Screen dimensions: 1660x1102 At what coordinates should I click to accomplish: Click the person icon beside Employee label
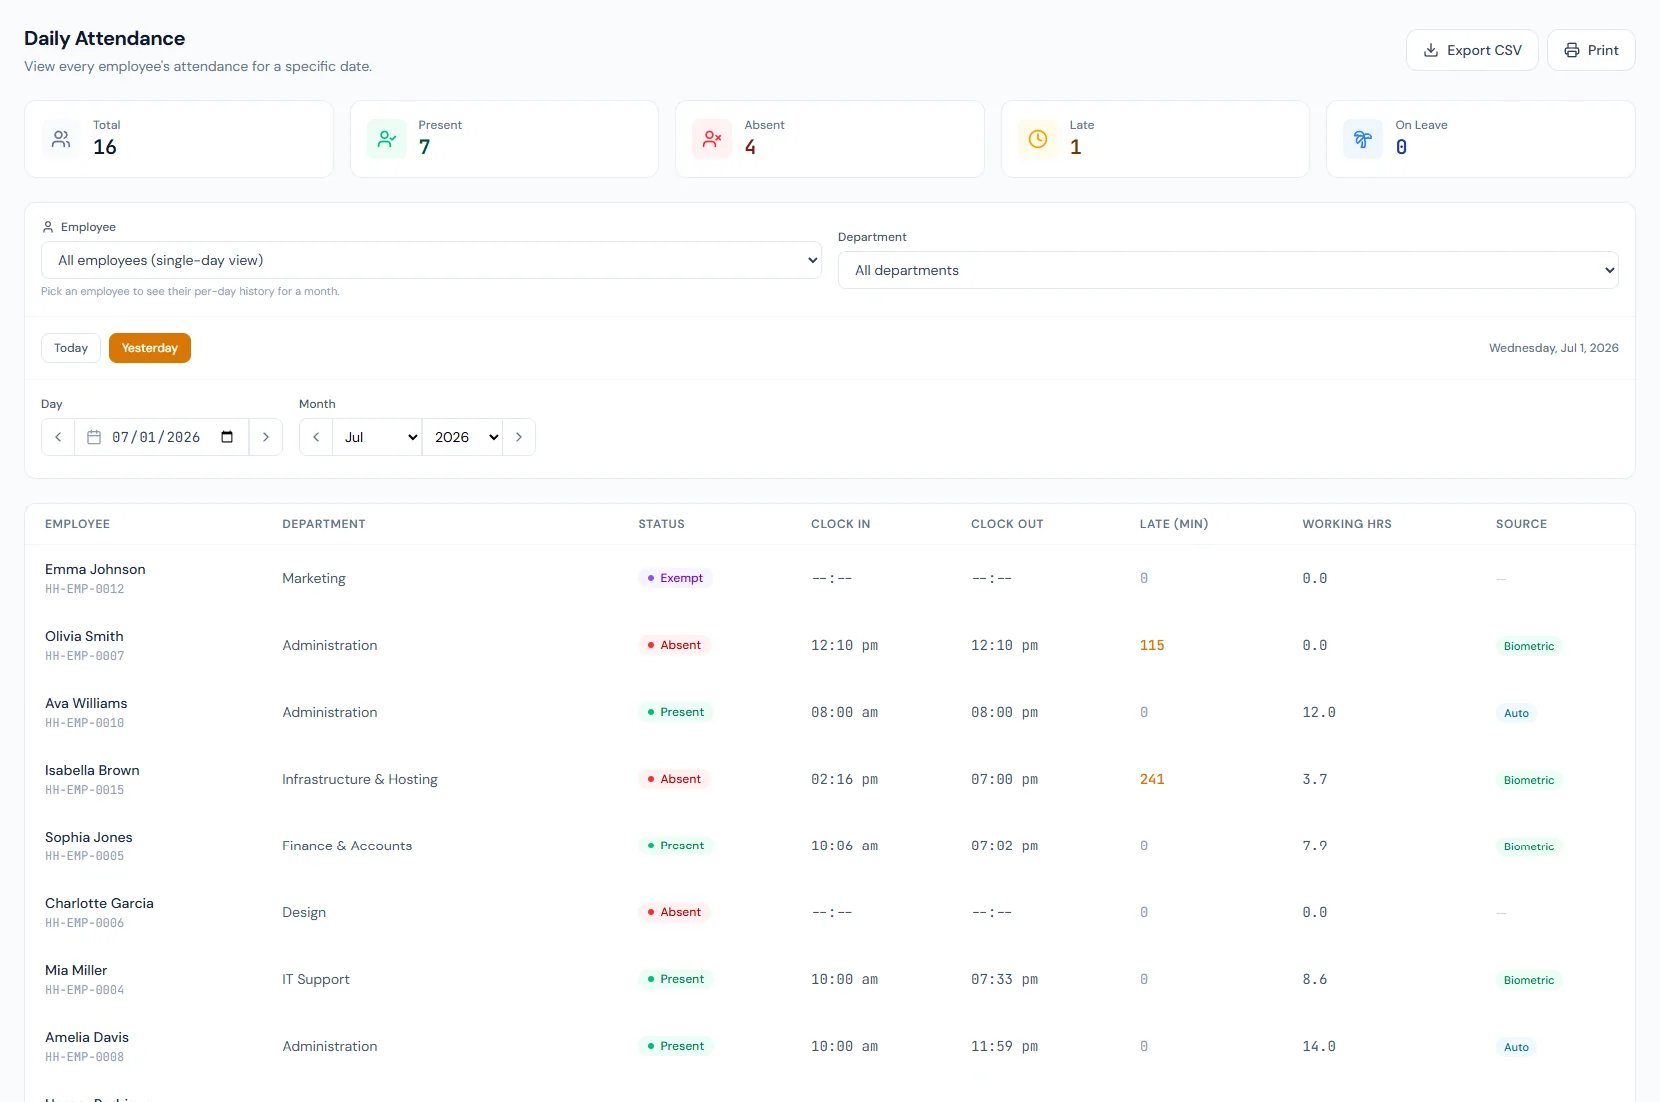click(48, 227)
